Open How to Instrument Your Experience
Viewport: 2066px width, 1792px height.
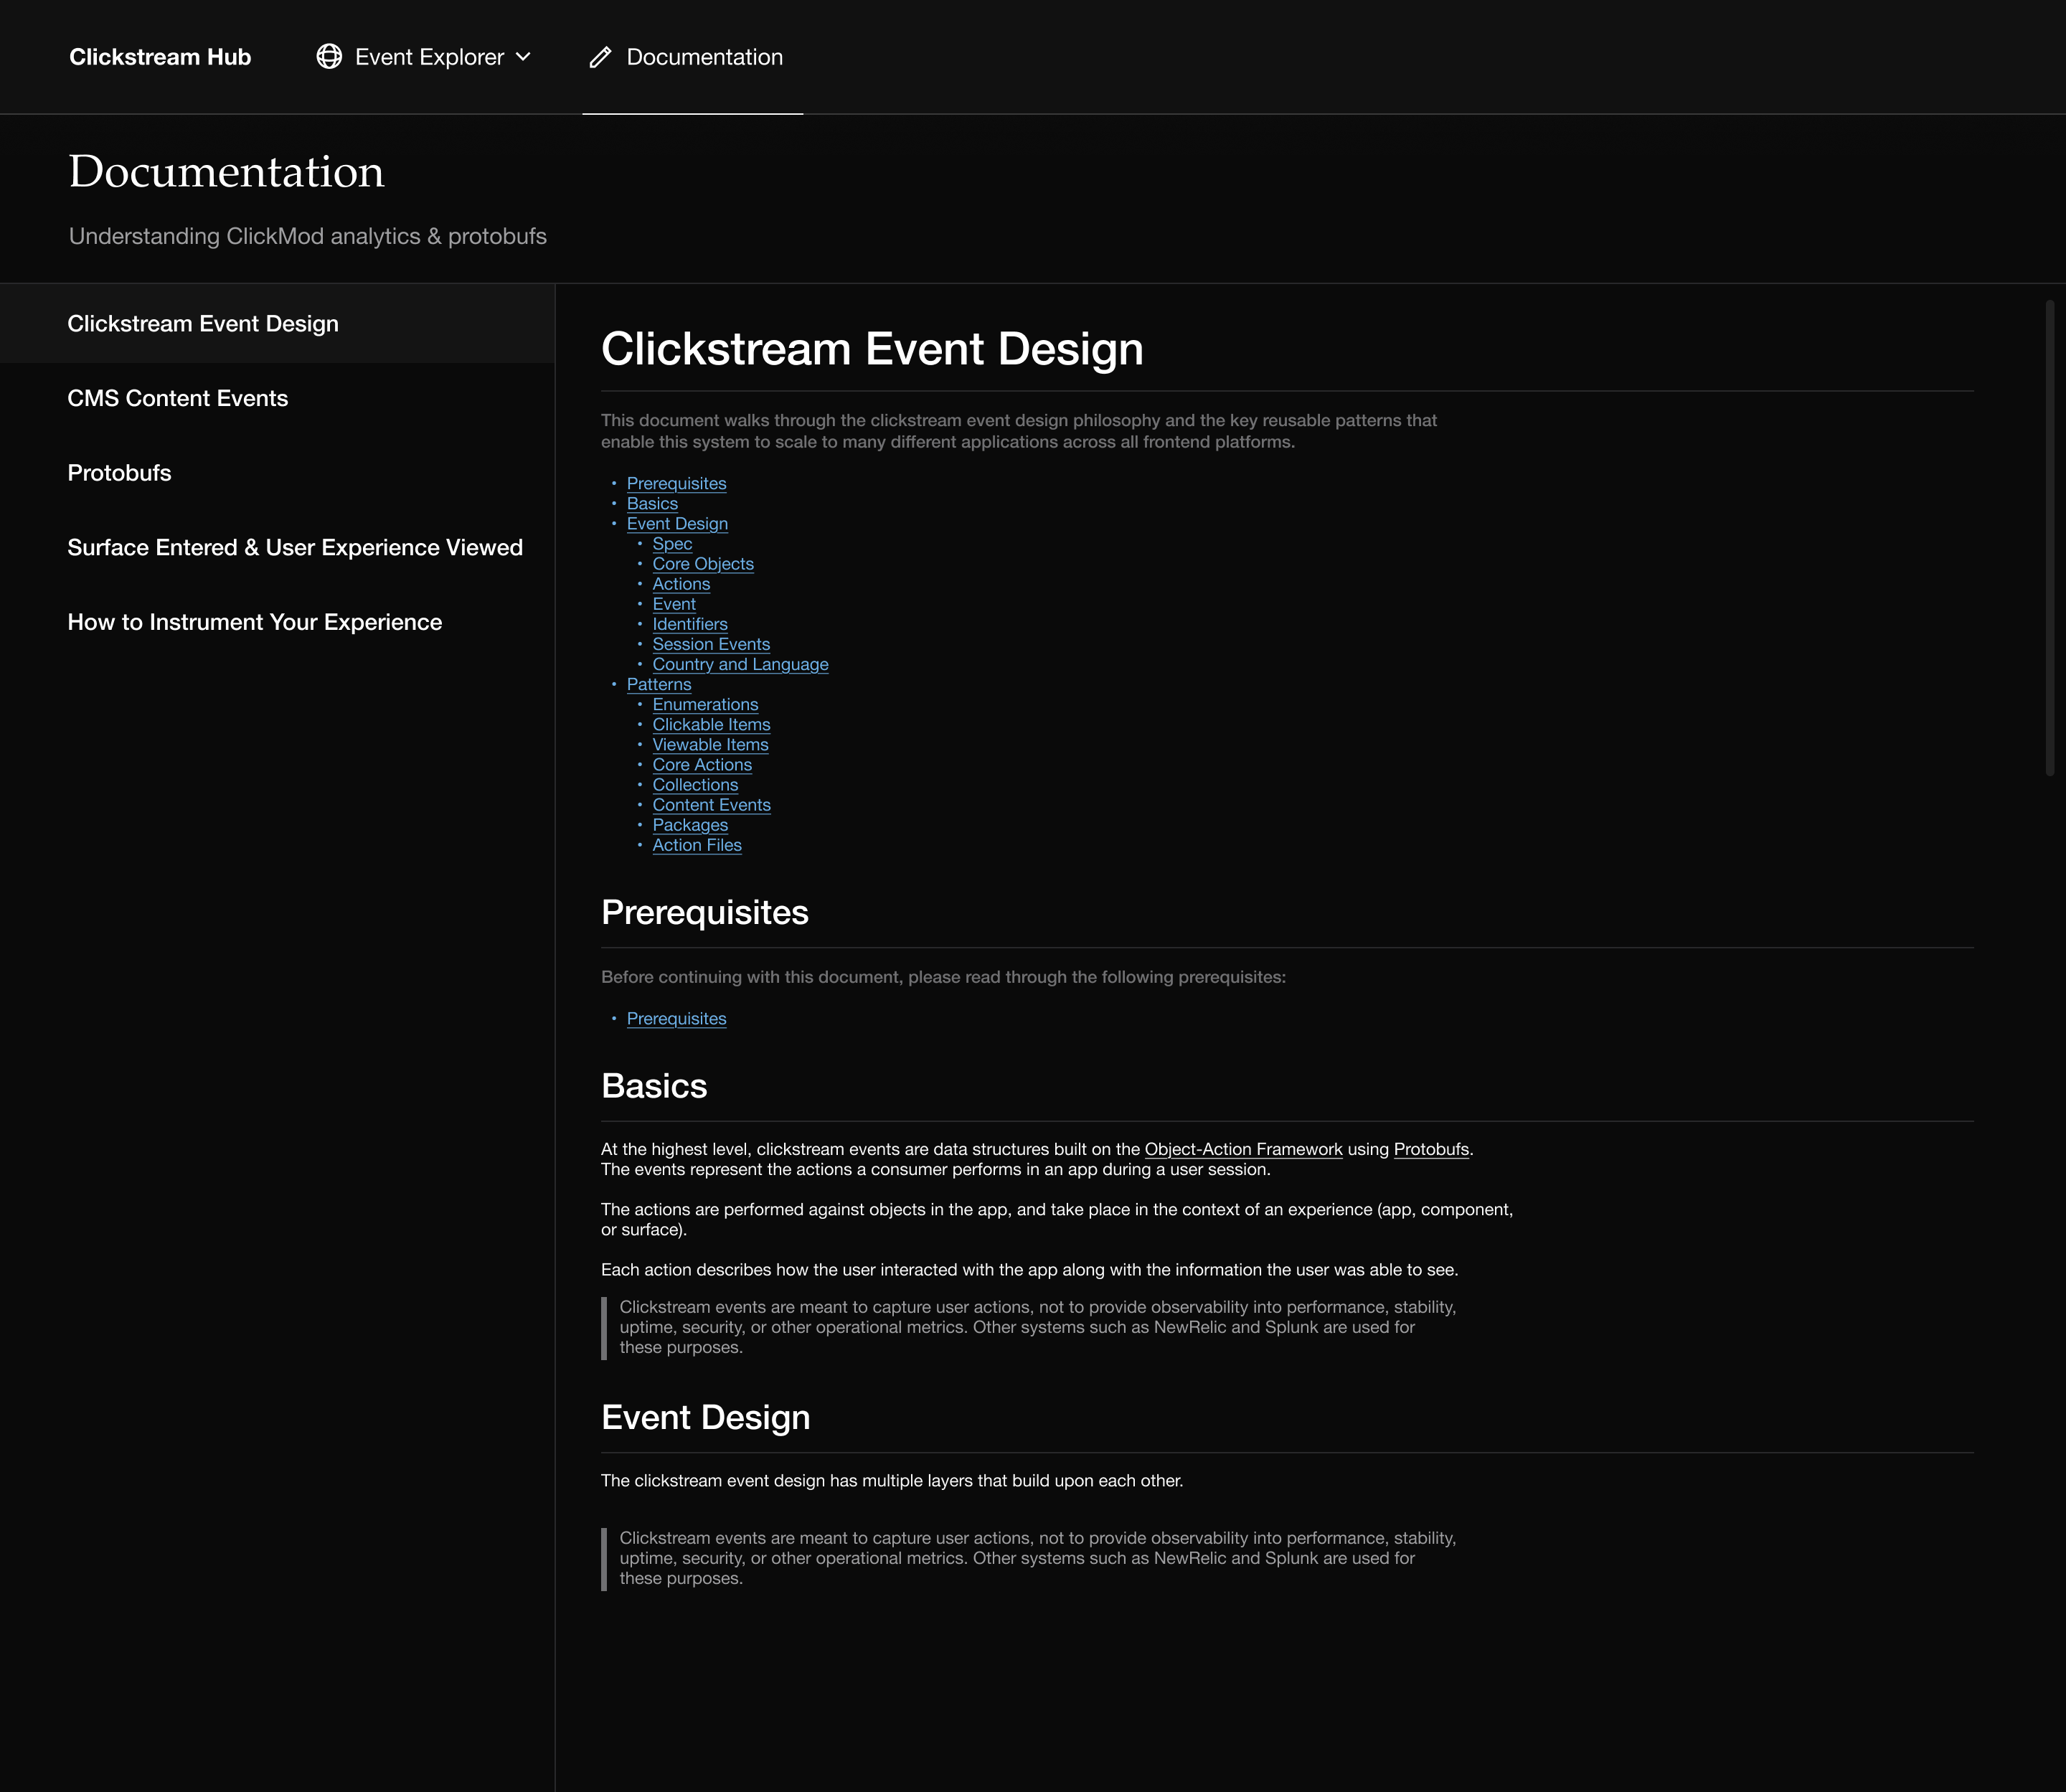[254, 621]
